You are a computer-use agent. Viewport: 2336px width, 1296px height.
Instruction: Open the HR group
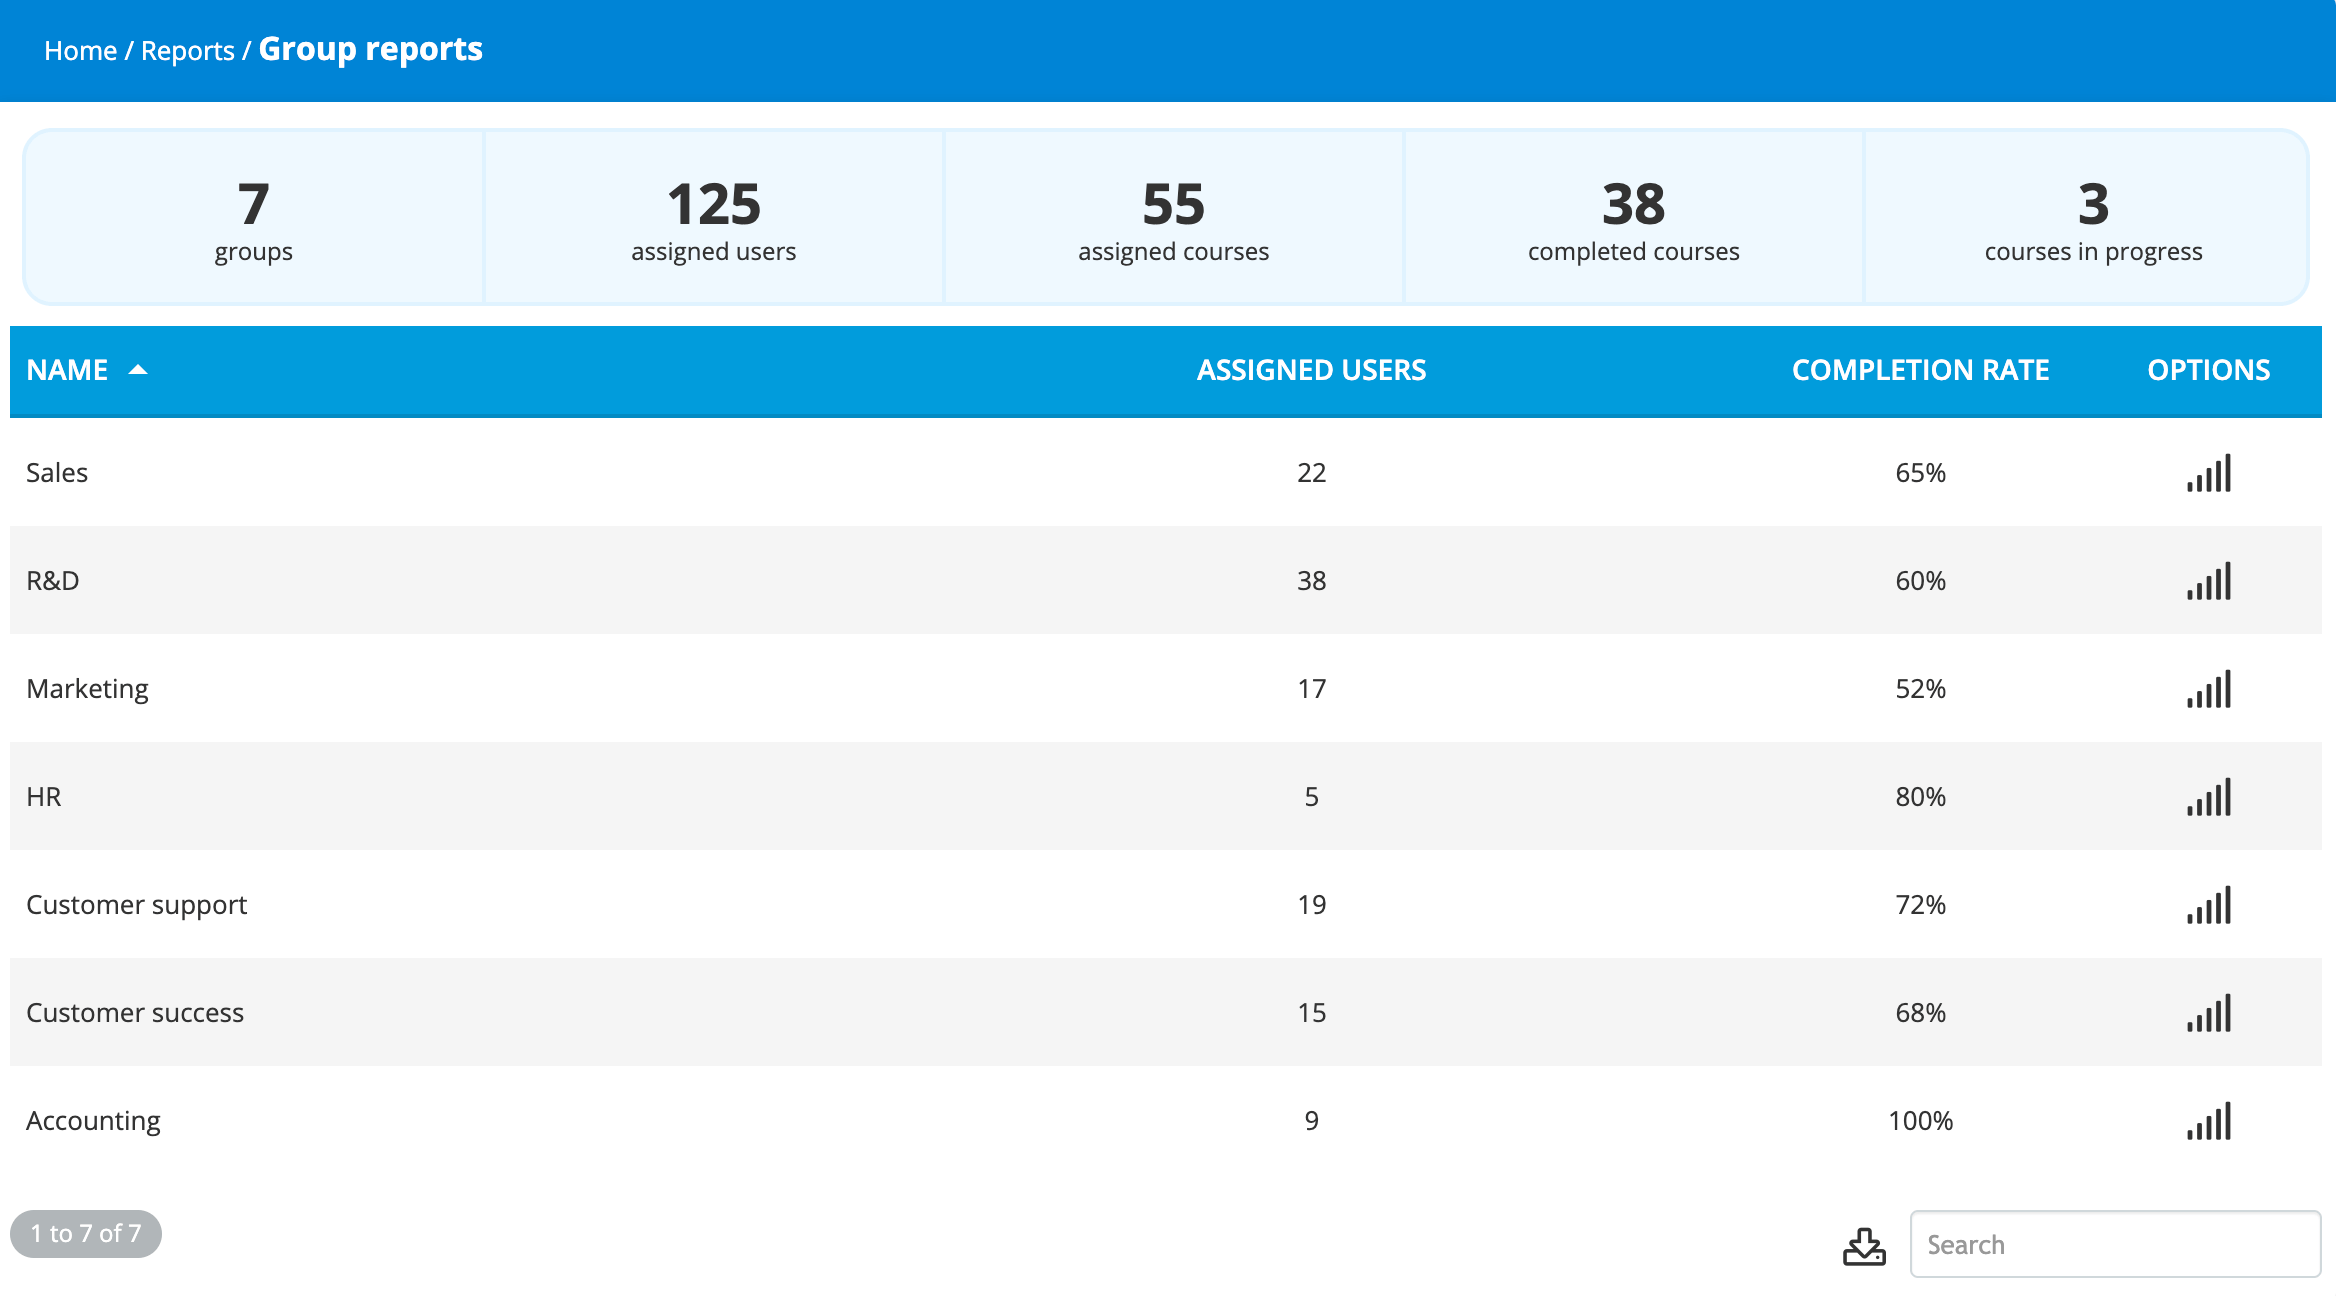[x=44, y=797]
